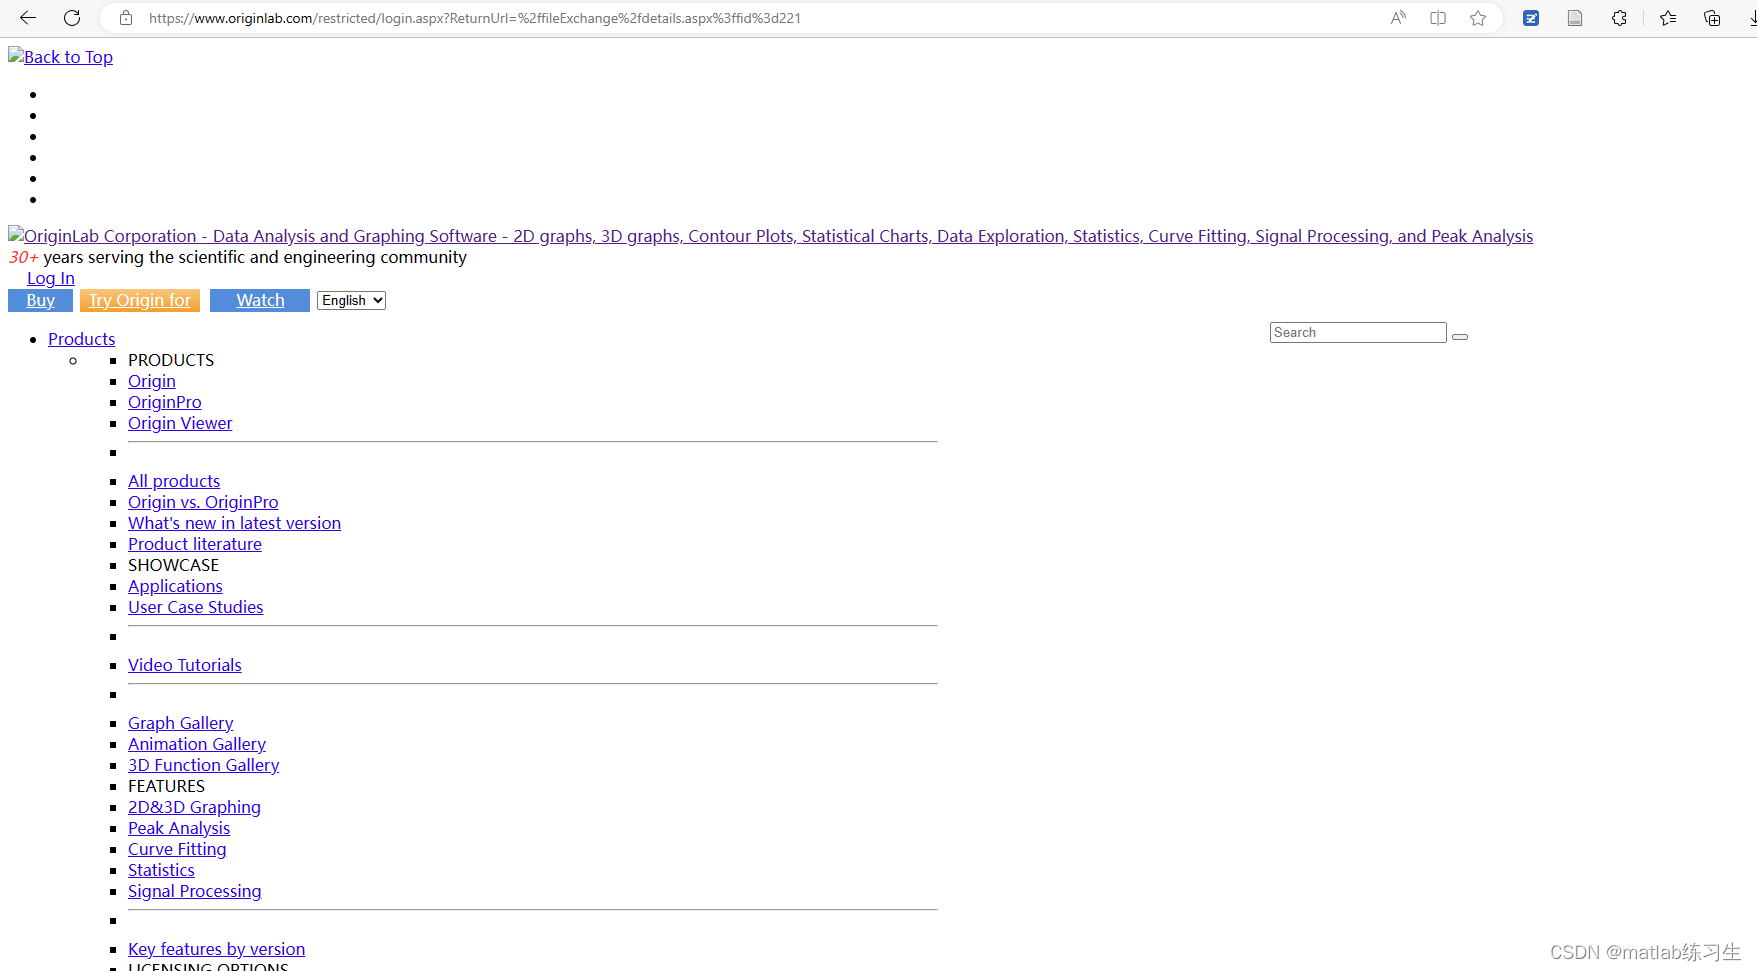Viewport: 1757px width, 971px height.
Task: Open the Extensions puzzle icon
Action: coord(1619,18)
